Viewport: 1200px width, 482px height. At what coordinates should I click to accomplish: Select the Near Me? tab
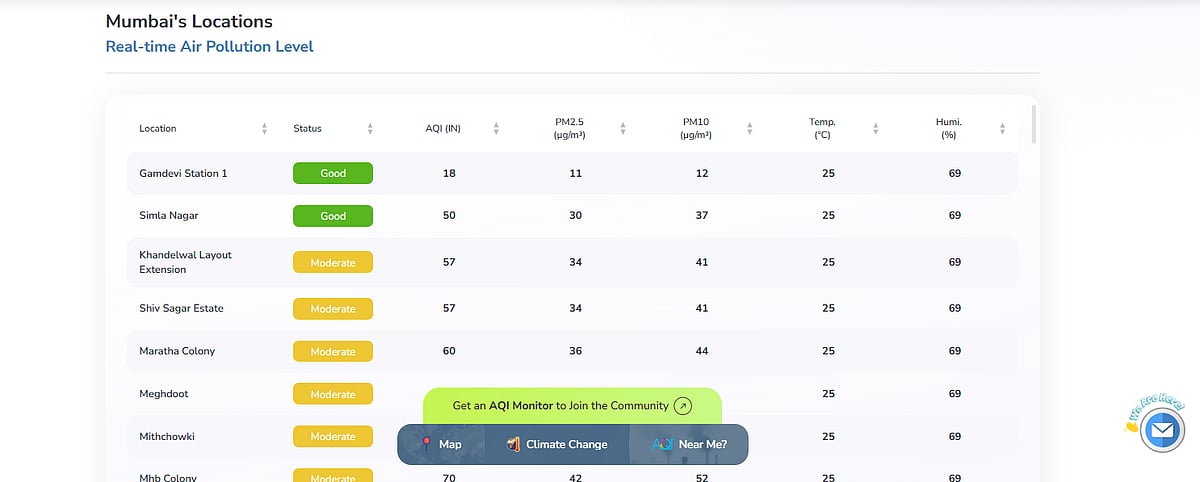689,444
